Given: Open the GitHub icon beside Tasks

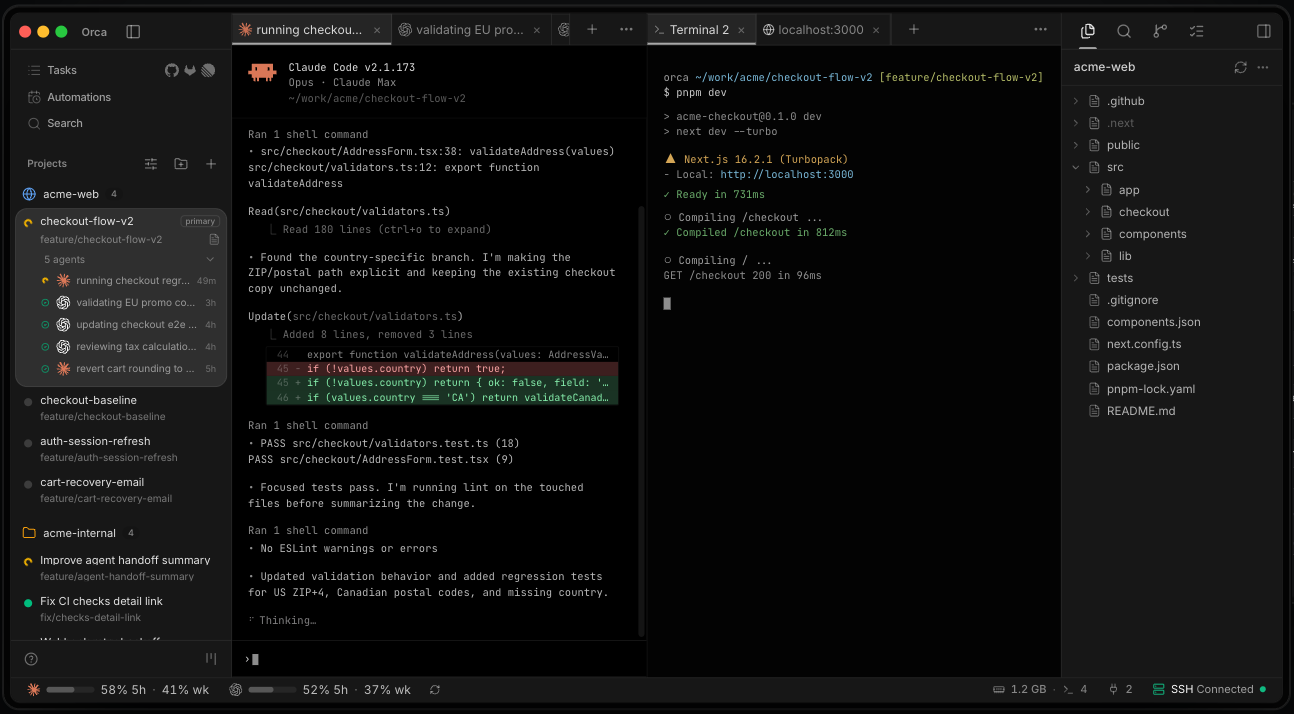Looking at the screenshot, I should 172,70.
